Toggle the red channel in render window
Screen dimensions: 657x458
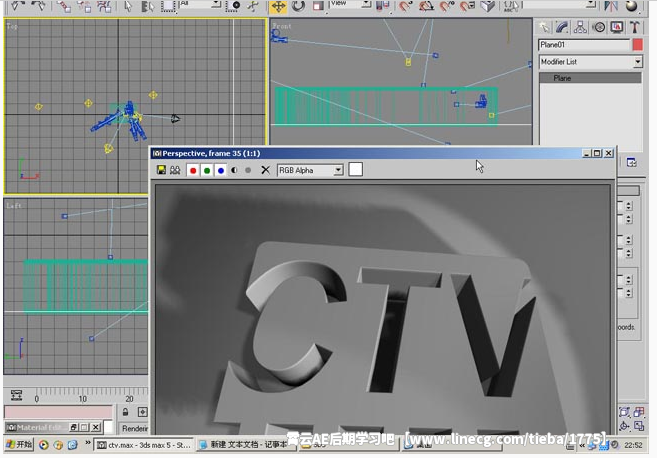(x=193, y=170)
